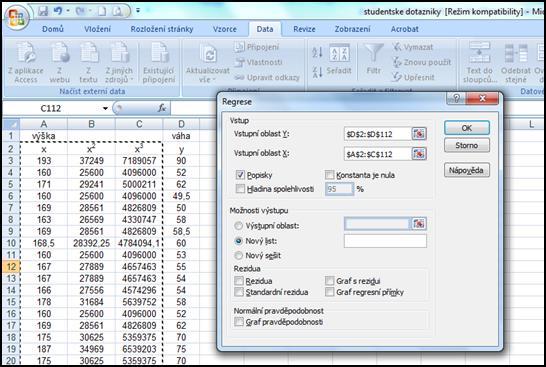This screenshot has width=546, height=367.
Task: Check the Standardní rezidua checkbox
Action: coord(239,292)
